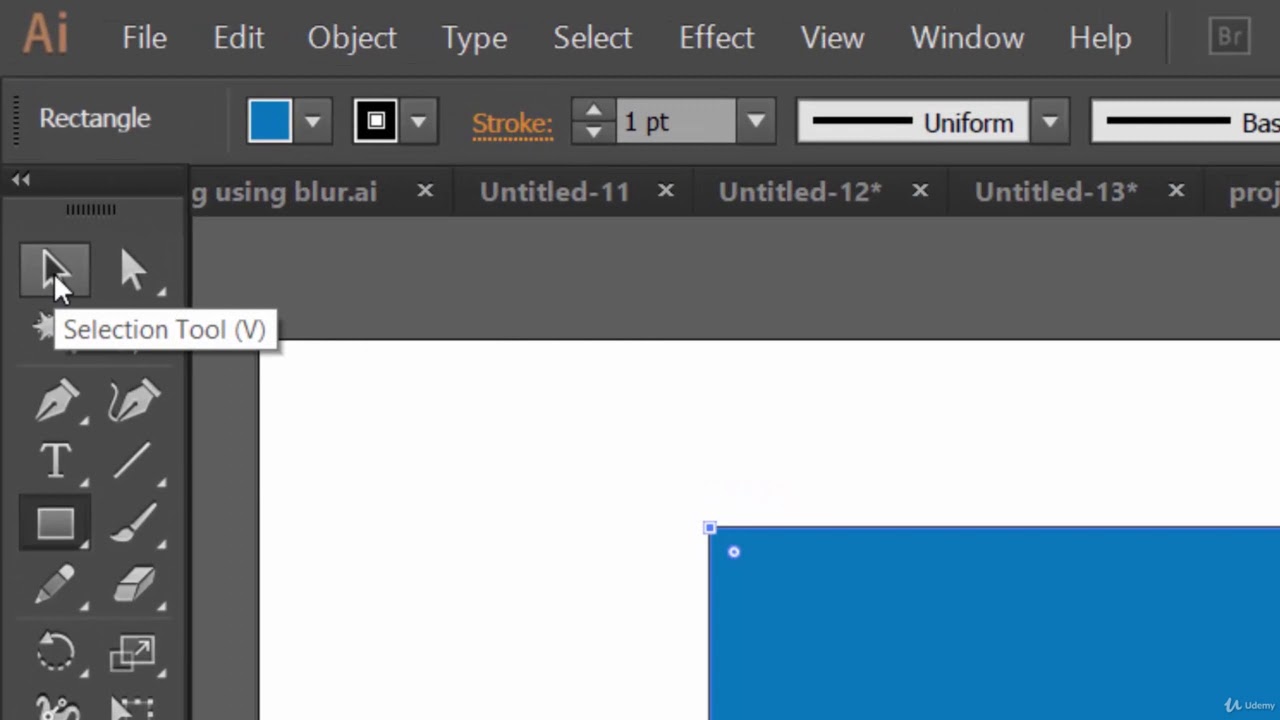Open the File menu

point(144,38)
